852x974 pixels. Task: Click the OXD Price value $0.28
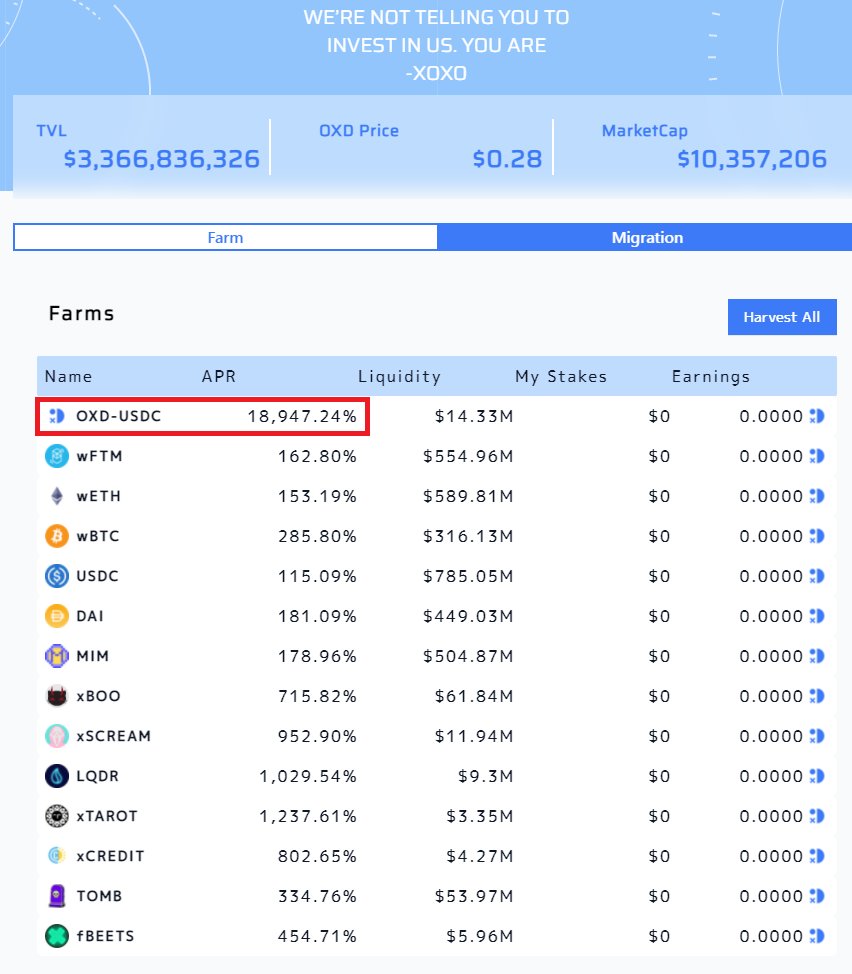tap(507, 159)
